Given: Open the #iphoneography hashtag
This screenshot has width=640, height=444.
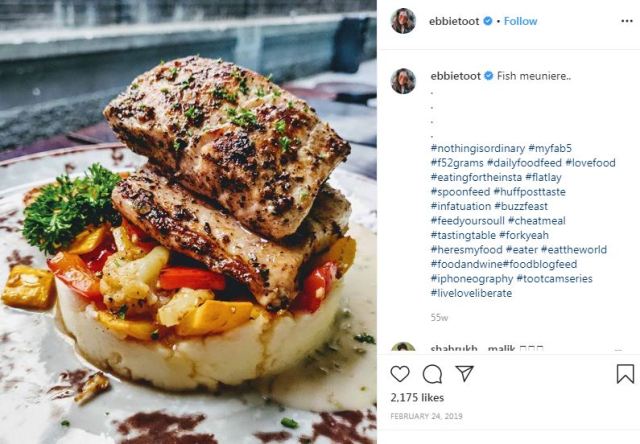Looking at the screenshot, I should [472, 279].
